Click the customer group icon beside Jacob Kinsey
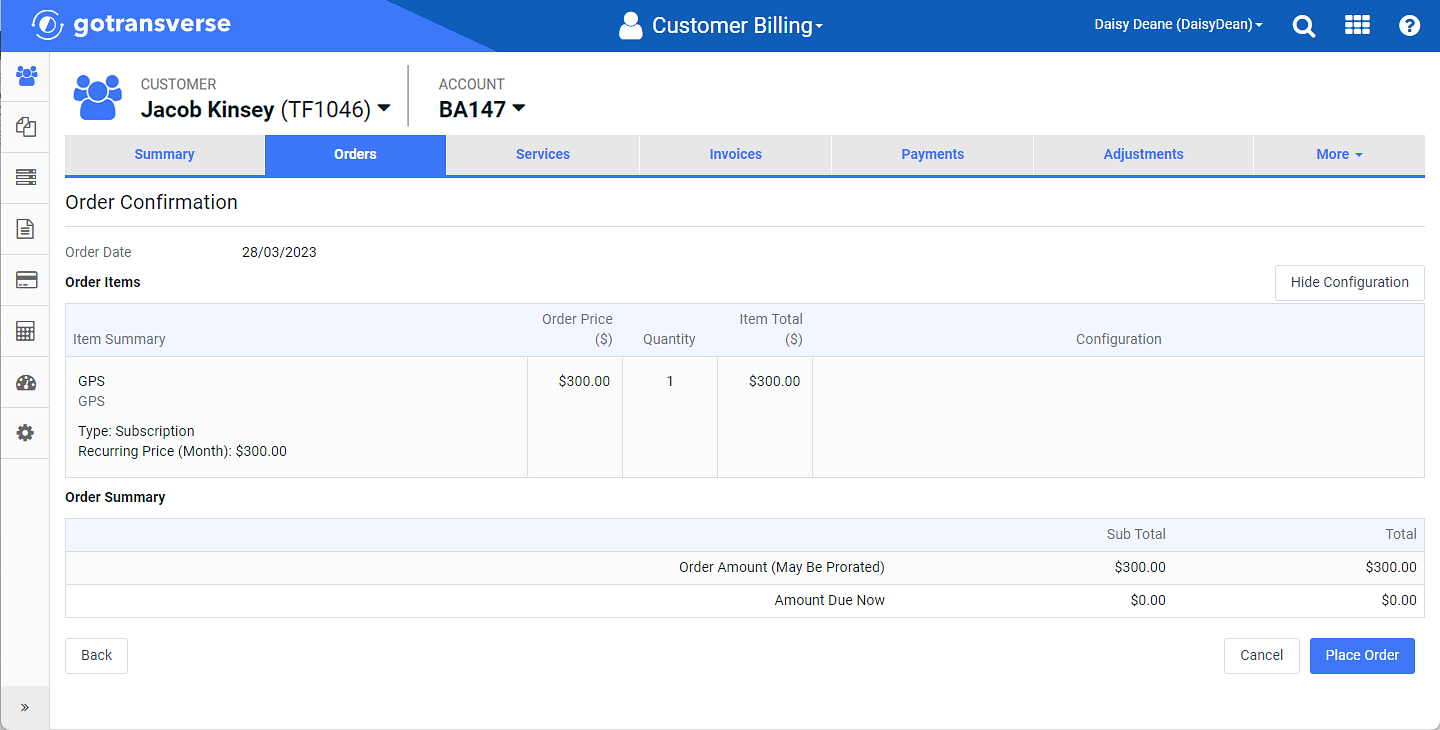 97,97
